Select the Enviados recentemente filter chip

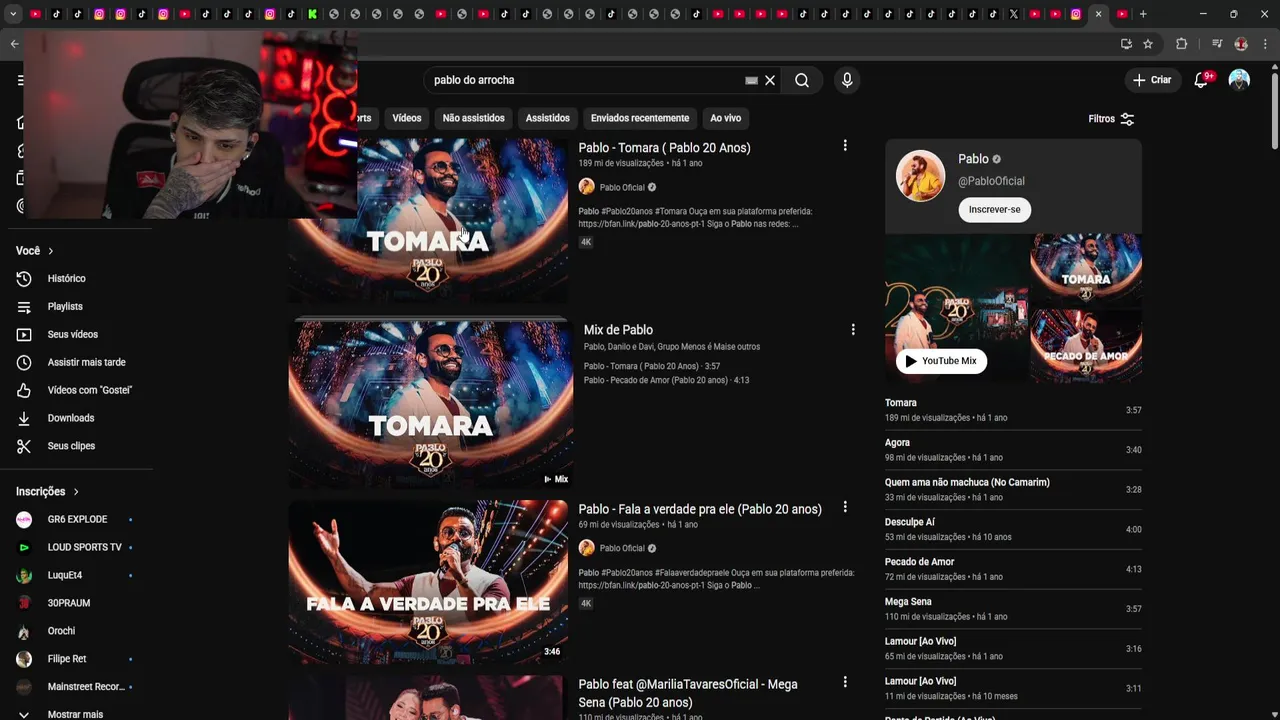[640, 118]
